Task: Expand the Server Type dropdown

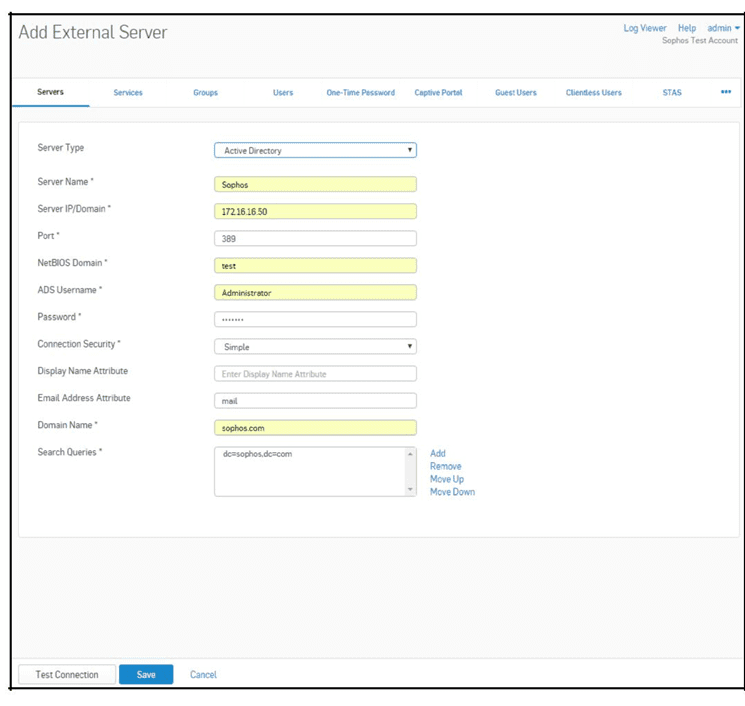Action: tap(315, 150)
